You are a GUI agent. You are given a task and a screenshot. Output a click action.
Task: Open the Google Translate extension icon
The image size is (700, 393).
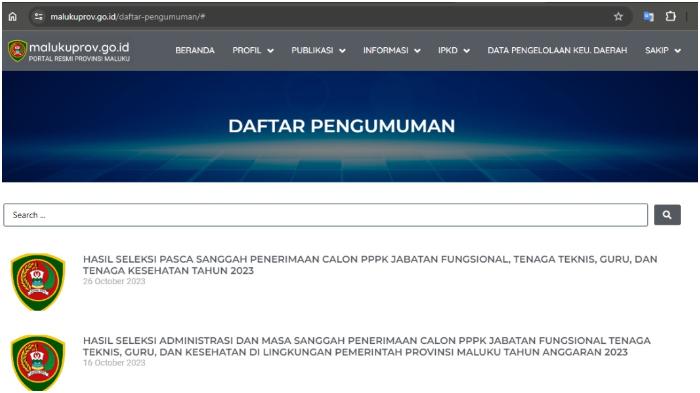point(648,17)
